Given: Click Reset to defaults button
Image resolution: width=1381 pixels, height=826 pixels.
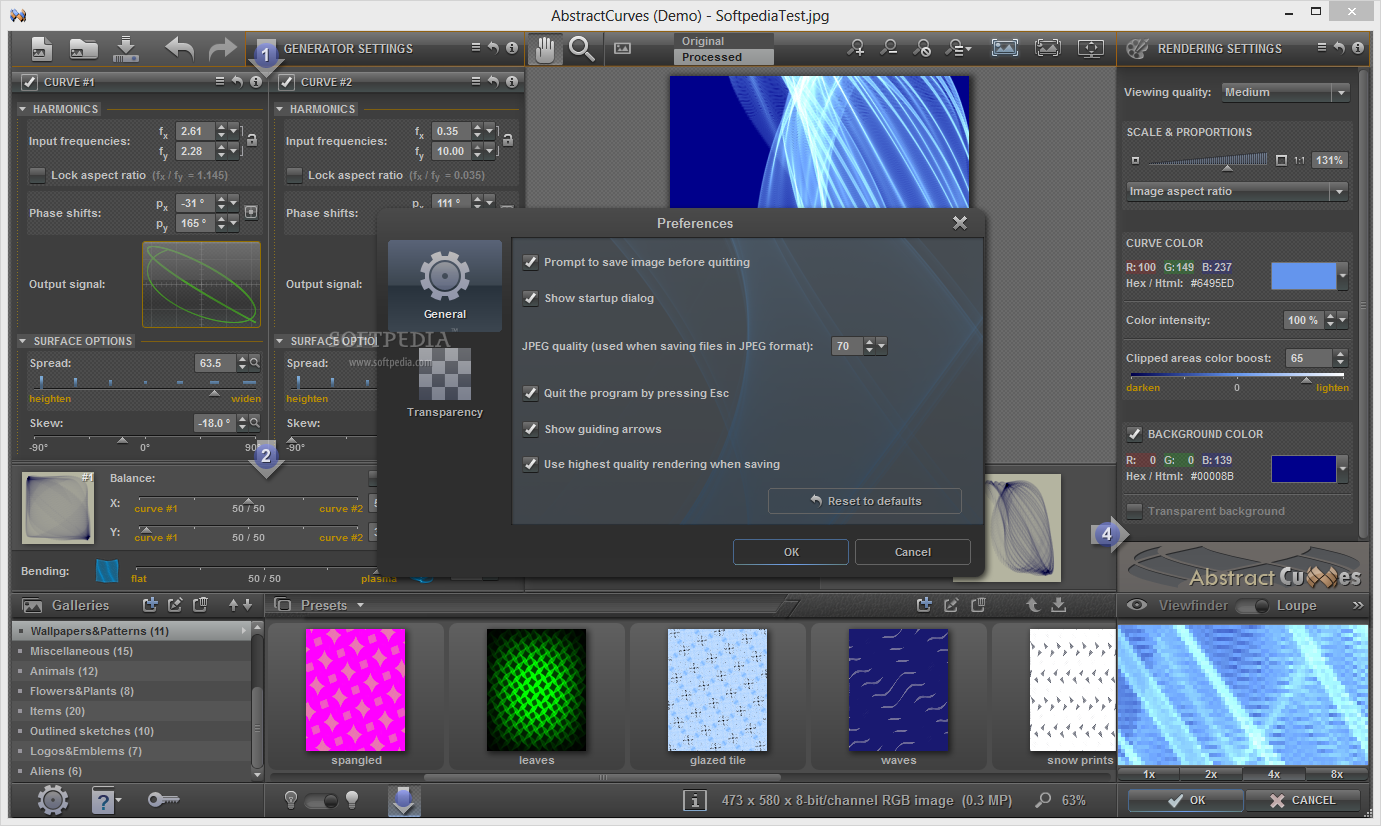Looking at the screenshot, I should [x=865, y=501].
